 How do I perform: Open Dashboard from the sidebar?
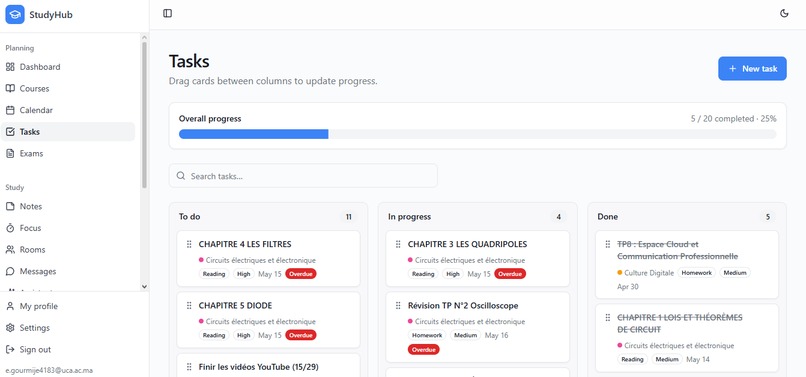pyautogui.click(x=68, y=67)
